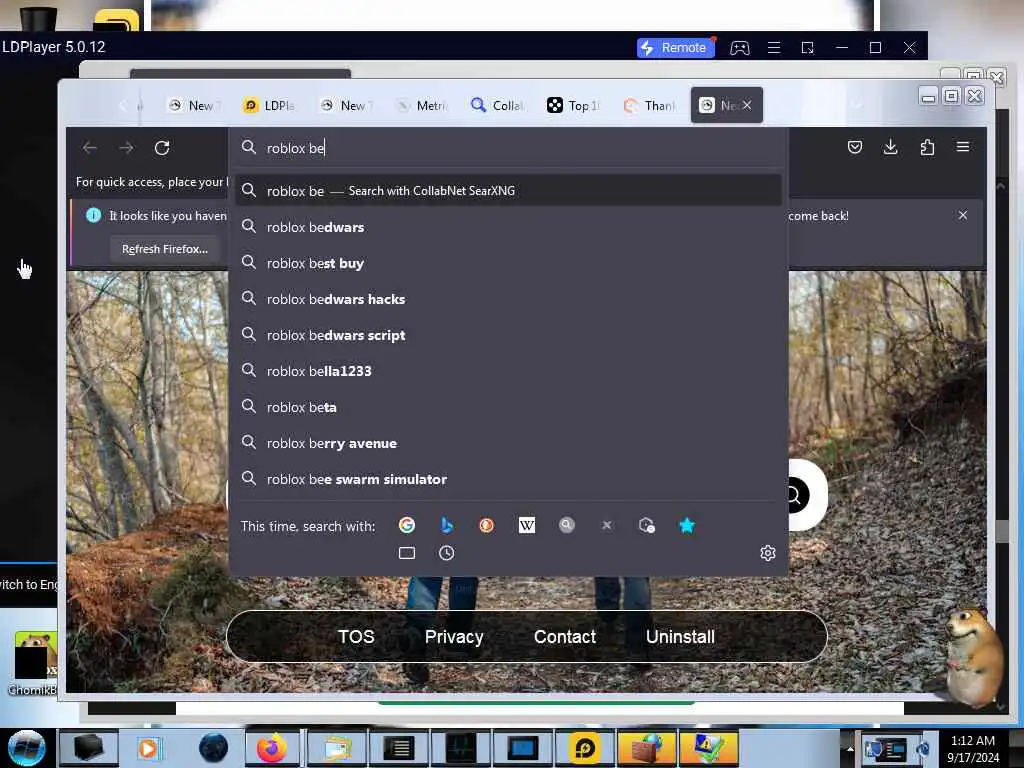Search this time with Google icon

click(407, 525)
